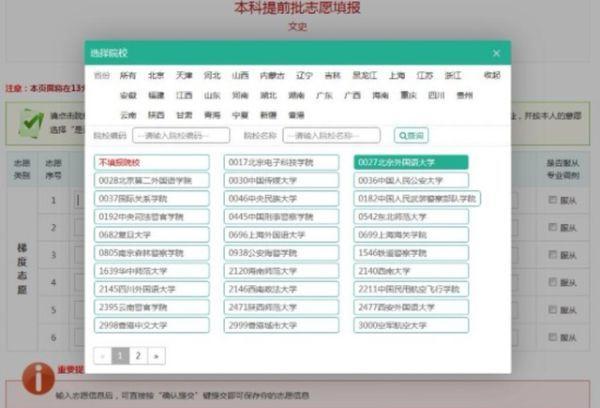Select 0938公安海警学院
Image resolution: width=600 pixels, height=408 pixels.
coord(281,253)
